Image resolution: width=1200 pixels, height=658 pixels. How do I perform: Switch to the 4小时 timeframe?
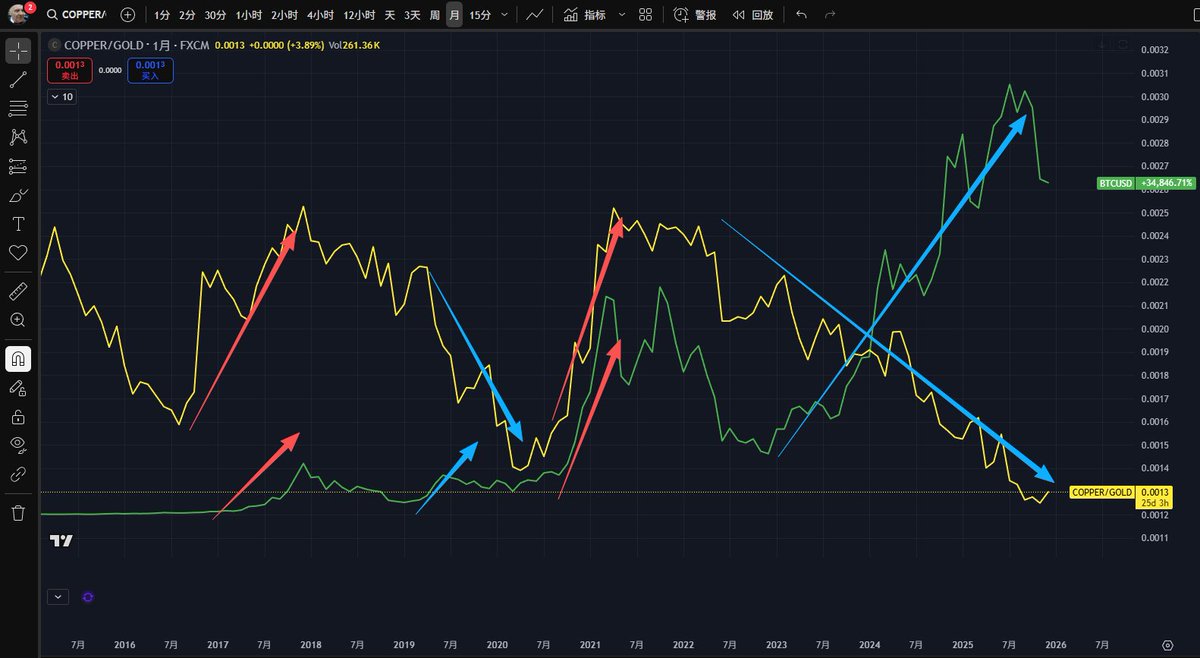[x=321, y=15]
